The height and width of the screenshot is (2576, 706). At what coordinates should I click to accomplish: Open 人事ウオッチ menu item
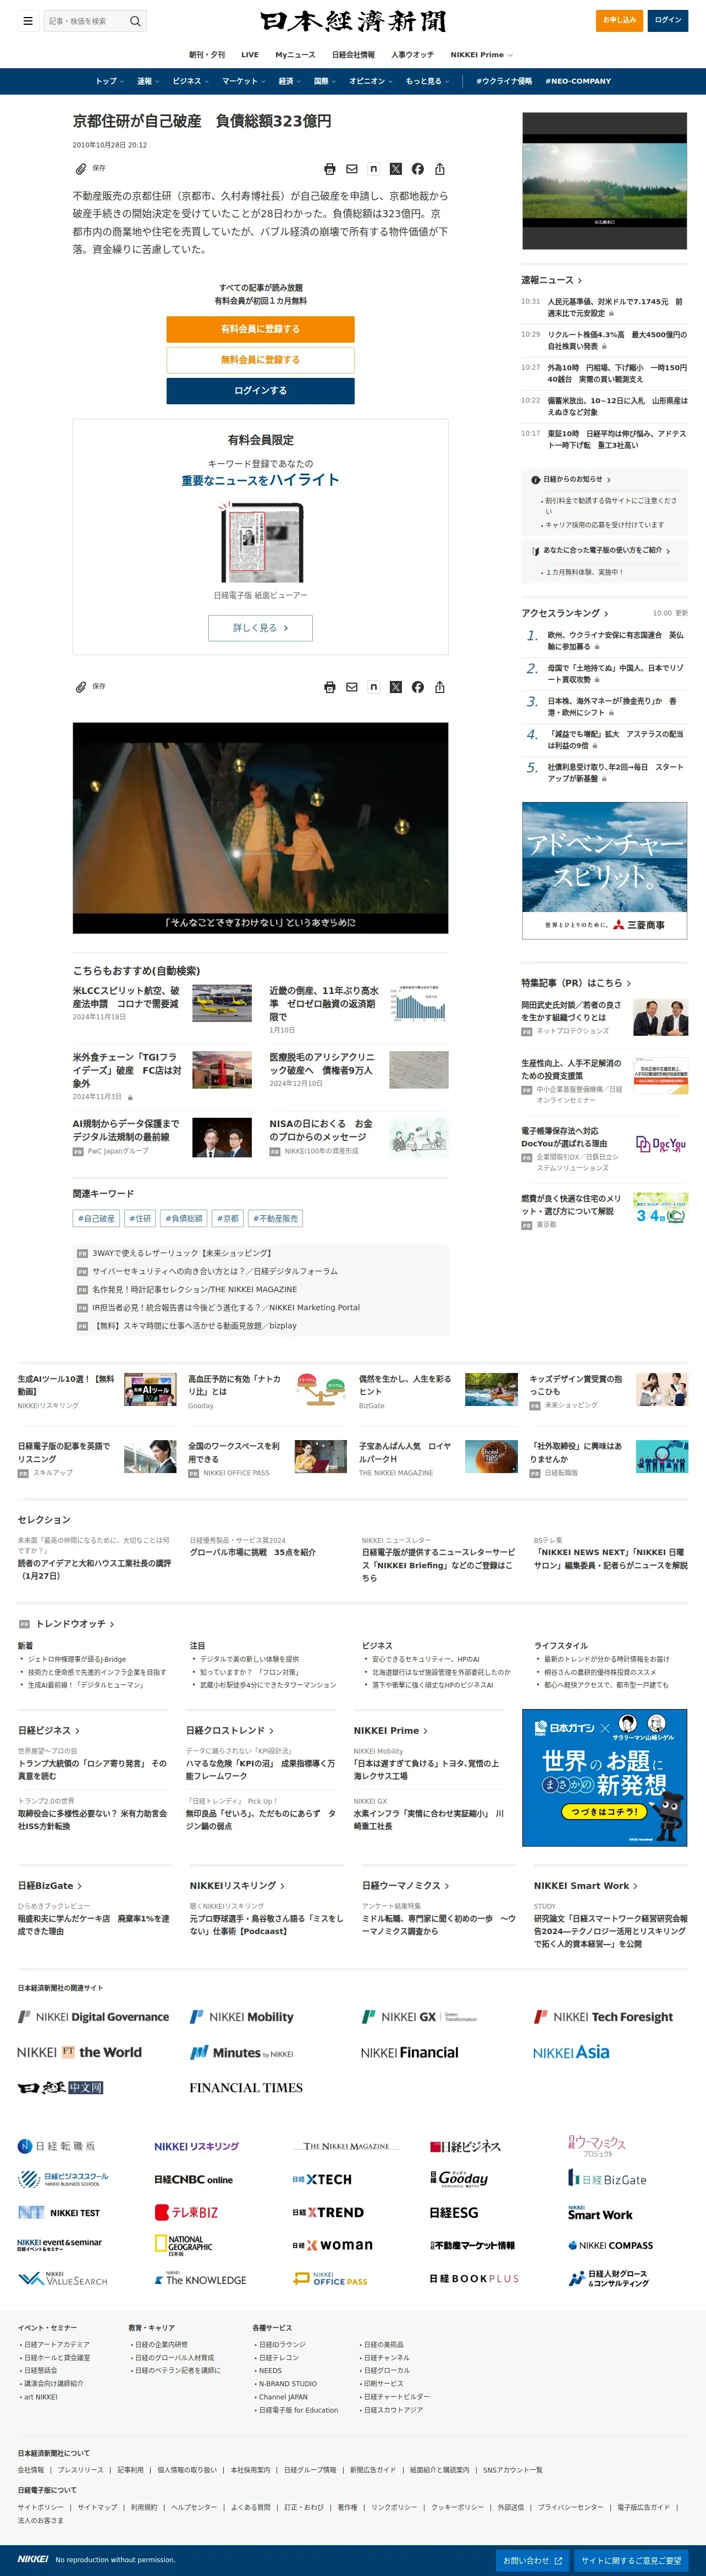tap(413, 55)
